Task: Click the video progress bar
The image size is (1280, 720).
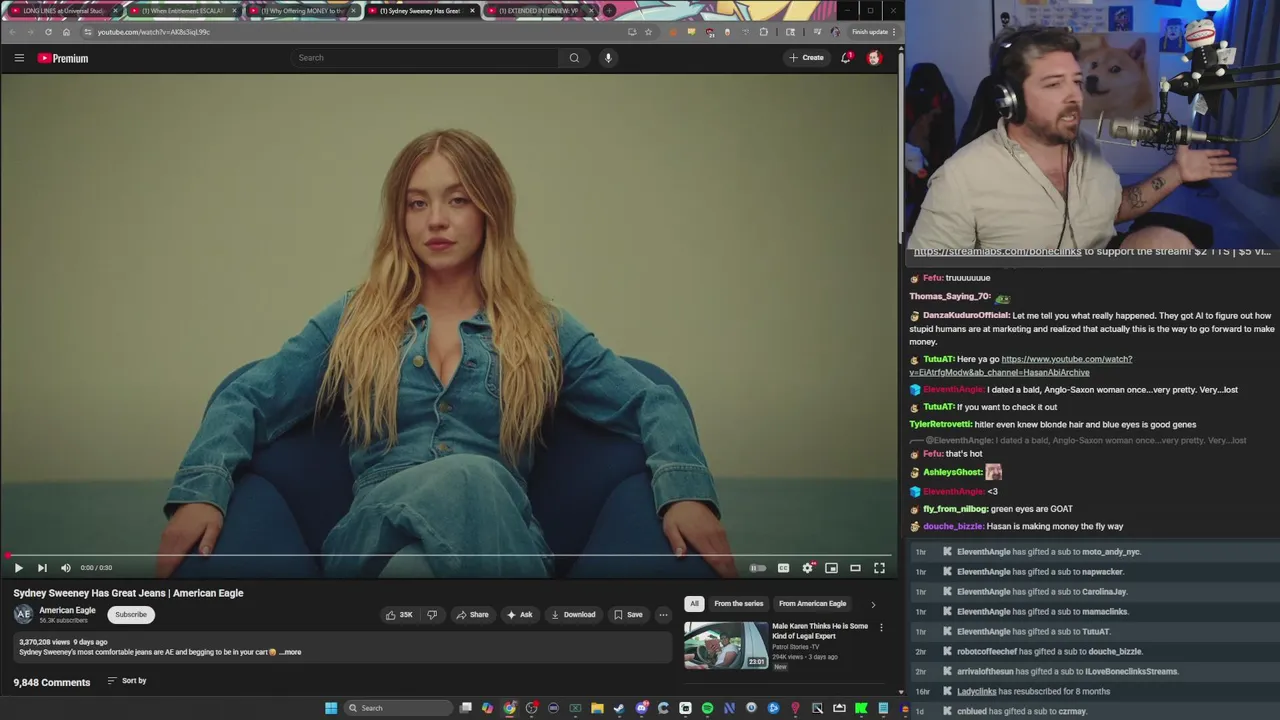Action: (x=449, y=555)
